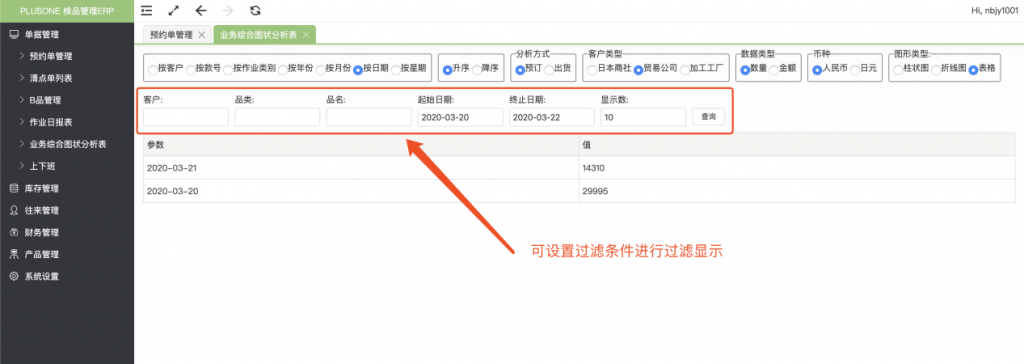Viewport: 1024px width, 364px height.
Task: Expand 上下班 in sidebar
Action: 42,167
